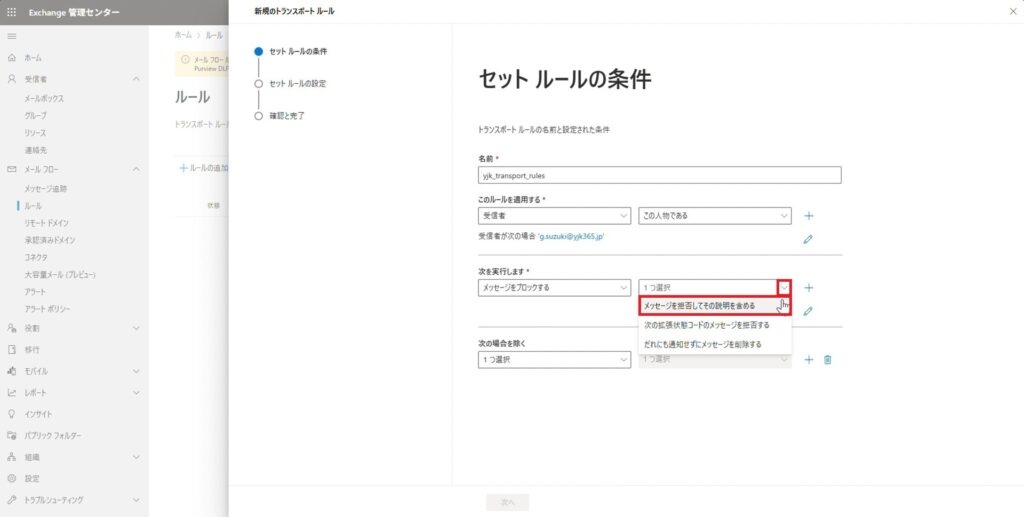The image size is (1024, 517).
Task: Go to セット ルールの設定 step
Action: click(291, 84)
